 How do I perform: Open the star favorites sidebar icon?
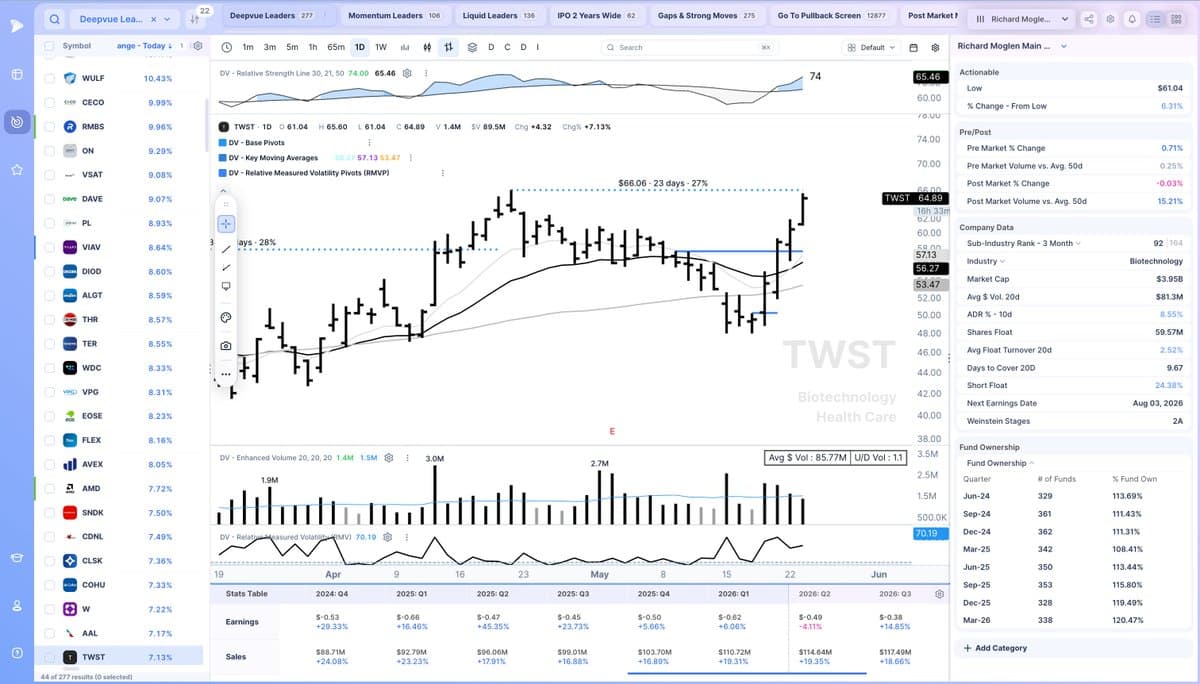tap(17, 171)
